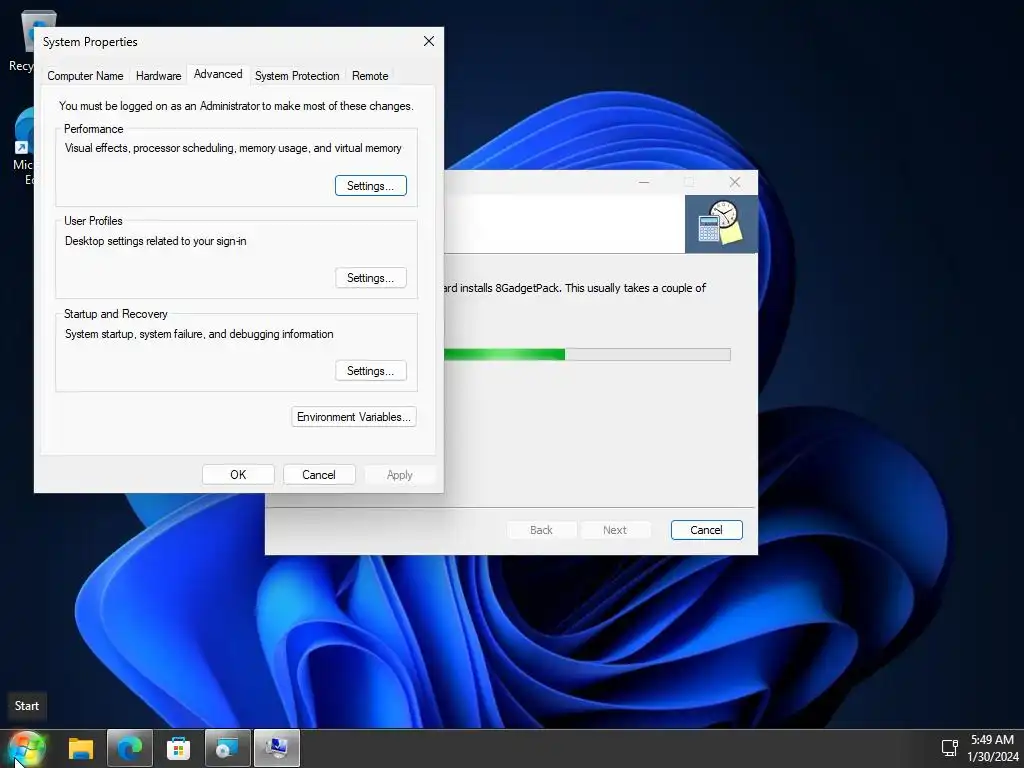Confirm System Properties with OK
This screenshot has width=1024, height=768.
(x=238, y=475)
